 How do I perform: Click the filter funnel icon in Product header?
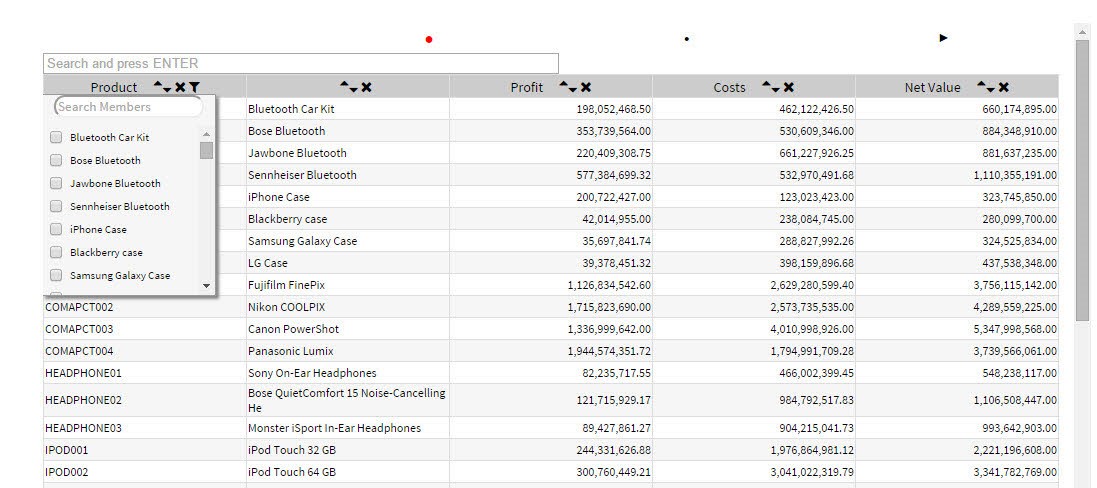tap(194, 88)
